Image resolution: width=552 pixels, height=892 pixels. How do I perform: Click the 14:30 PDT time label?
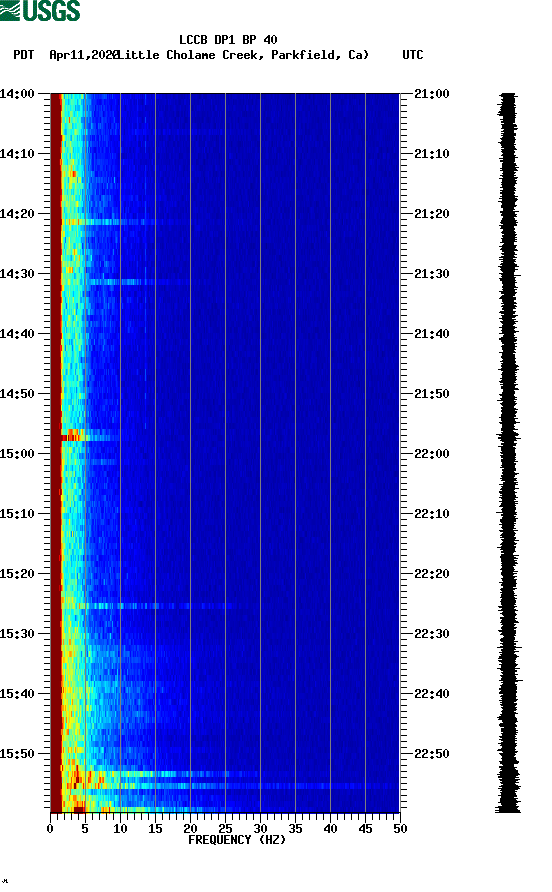tap(18, 274)
